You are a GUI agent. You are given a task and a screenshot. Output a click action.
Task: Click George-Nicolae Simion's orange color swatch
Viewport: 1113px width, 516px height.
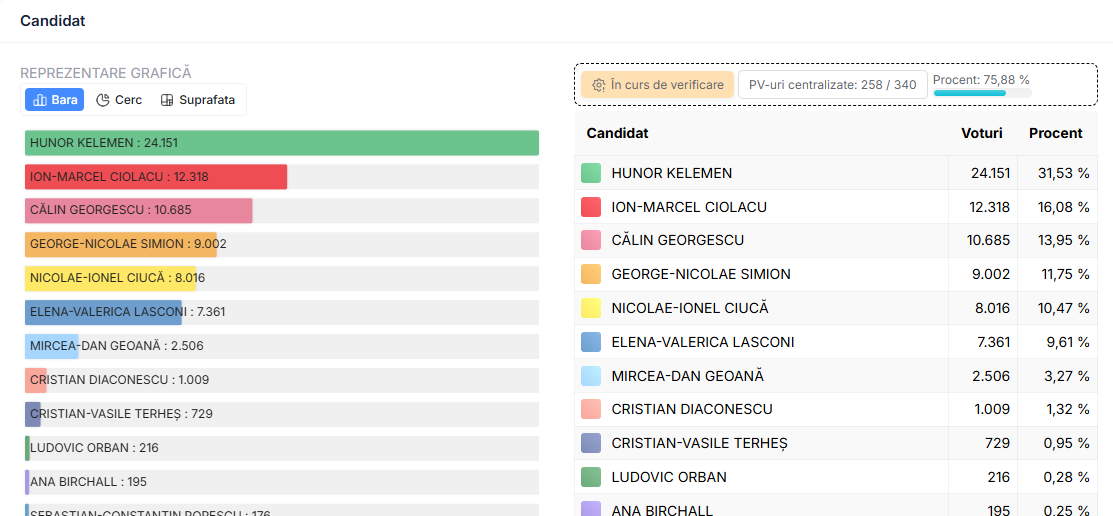click(591, 274)
